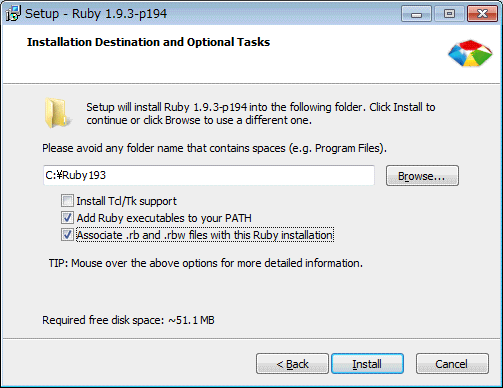The image size is (503, 388).
Task: Uncheck Associate .rb and .rbw files option
Action: pyautogui.click(x=67, y=235)
